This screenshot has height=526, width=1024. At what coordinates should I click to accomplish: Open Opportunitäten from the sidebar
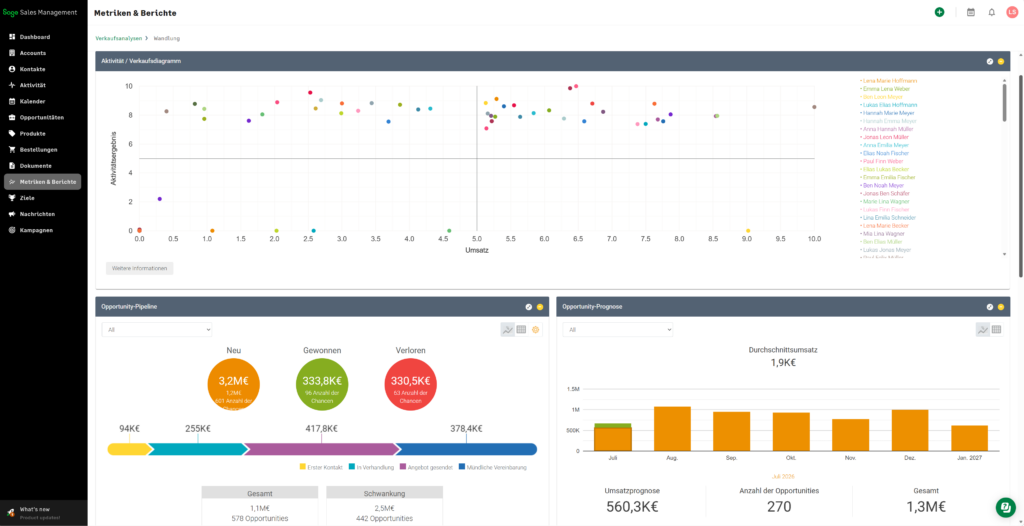42,118
